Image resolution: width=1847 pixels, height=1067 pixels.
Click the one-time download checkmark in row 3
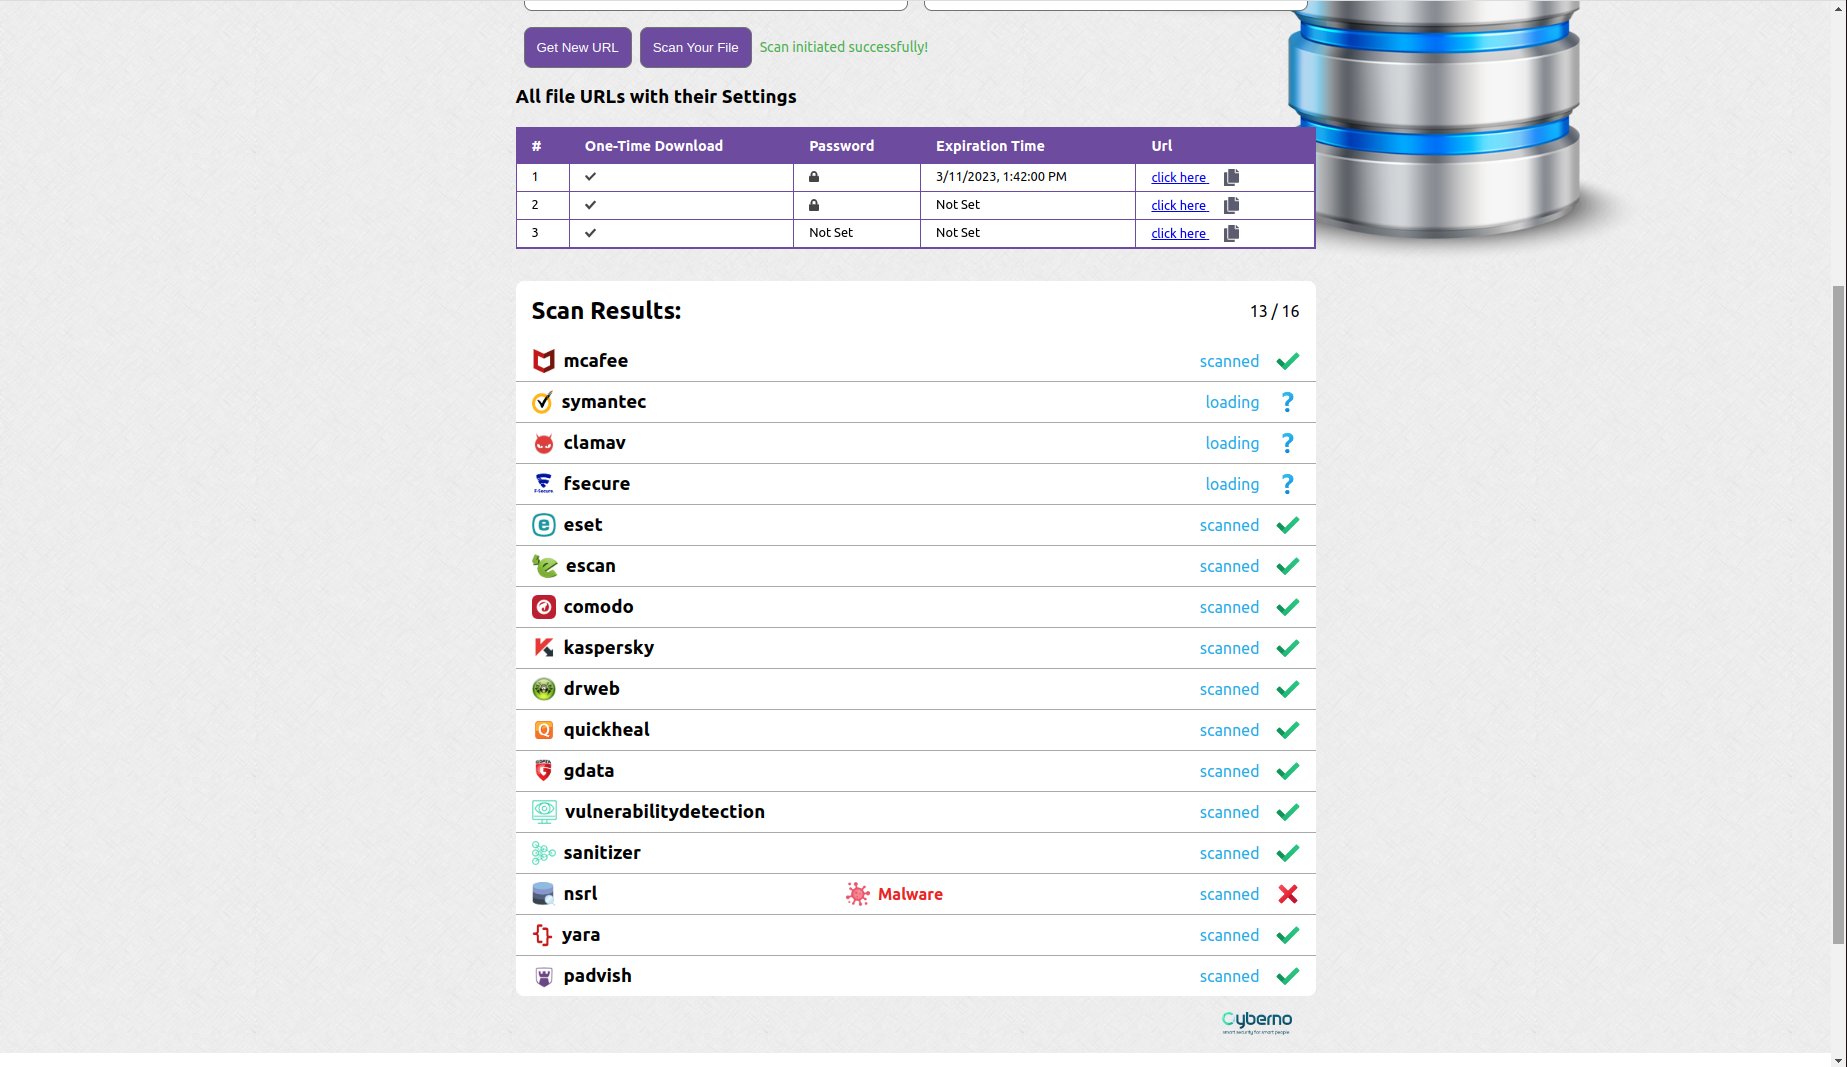(x=590, y=233)
